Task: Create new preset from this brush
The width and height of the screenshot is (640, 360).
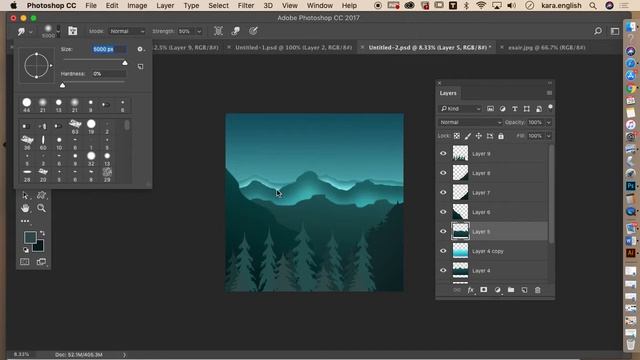Action: click(x=140, y=66)
